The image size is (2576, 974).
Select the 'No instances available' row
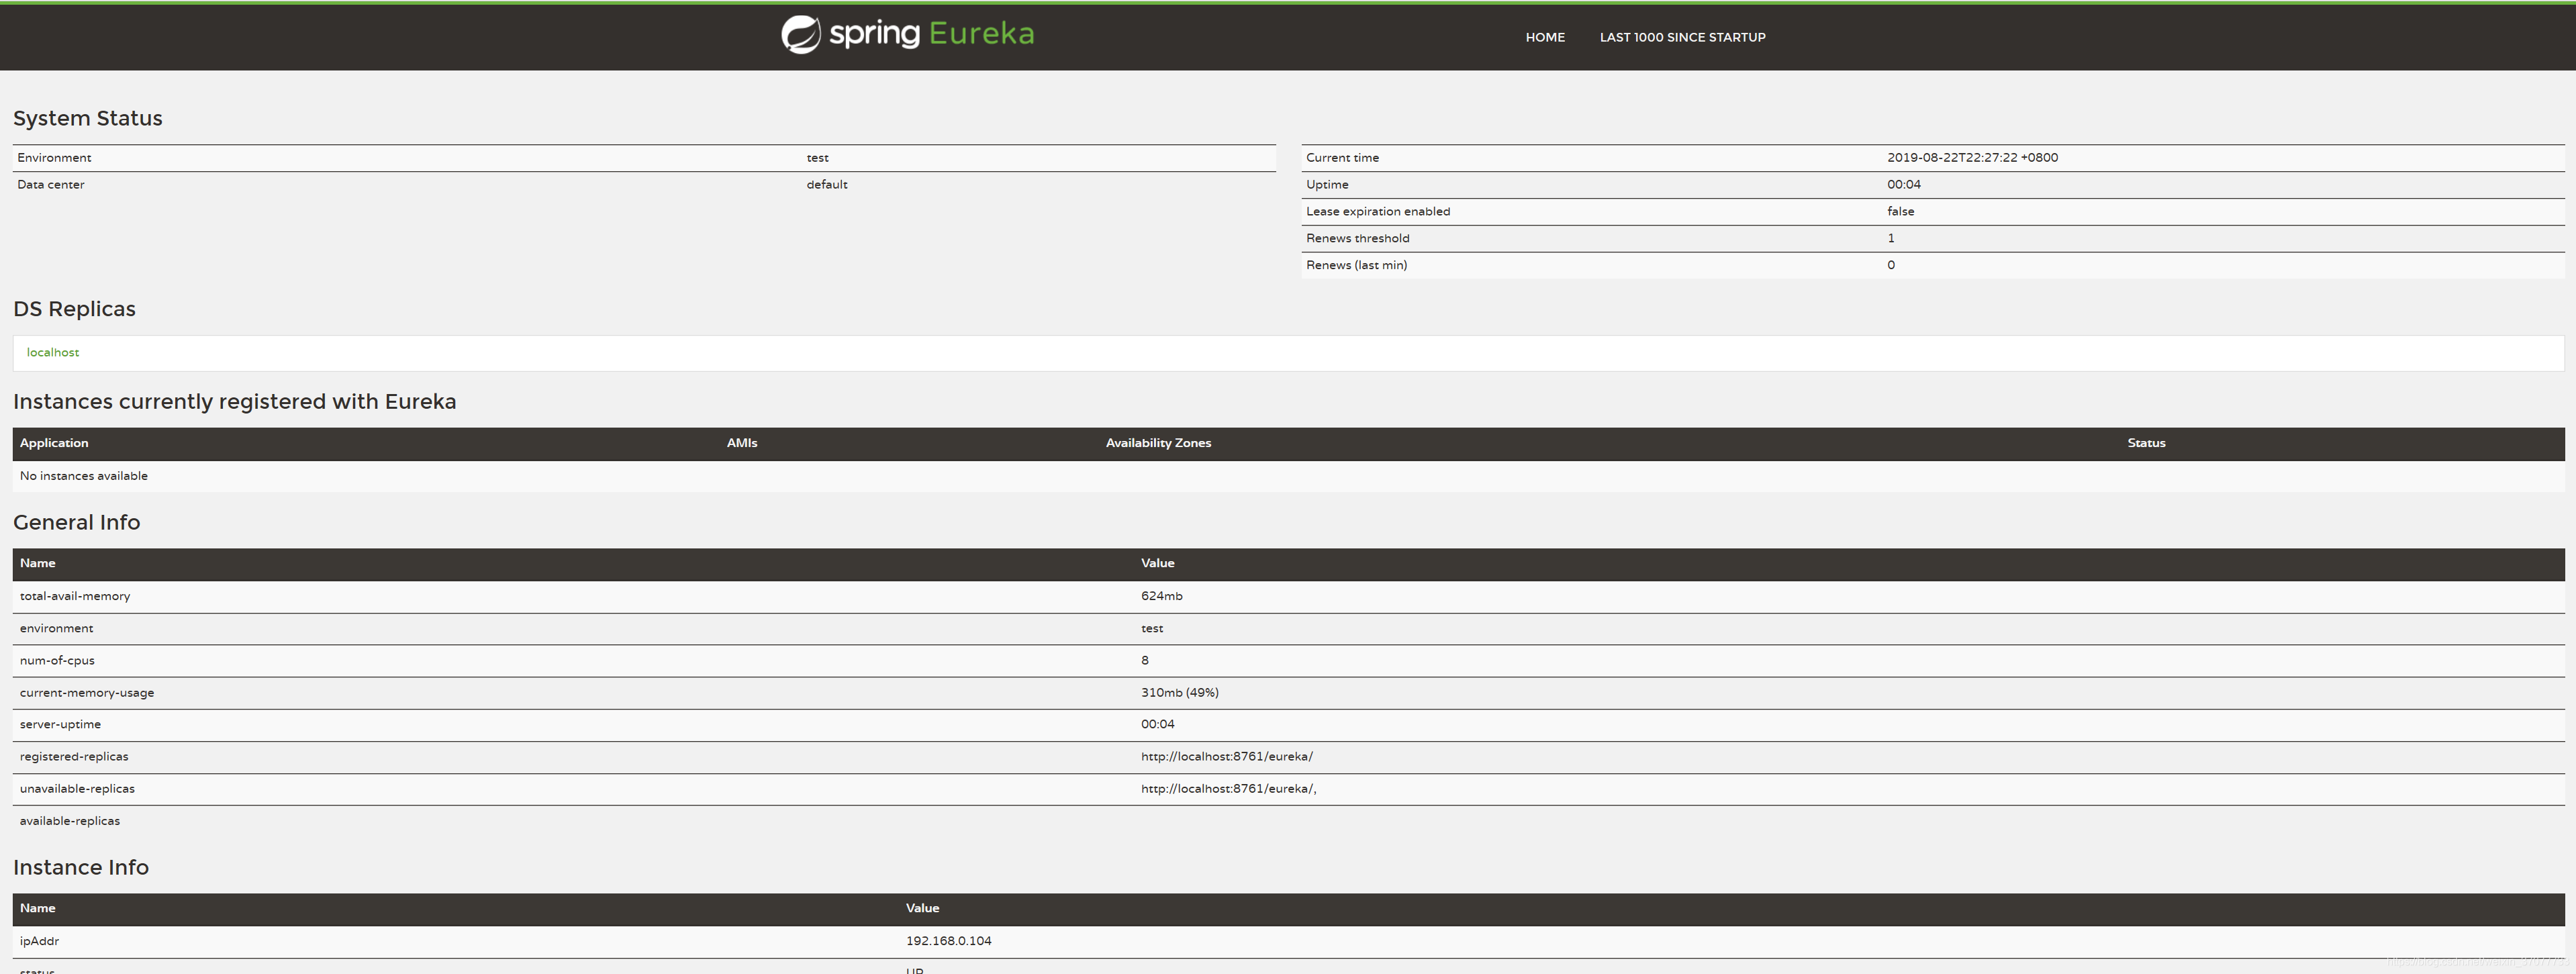point(1288,476)
